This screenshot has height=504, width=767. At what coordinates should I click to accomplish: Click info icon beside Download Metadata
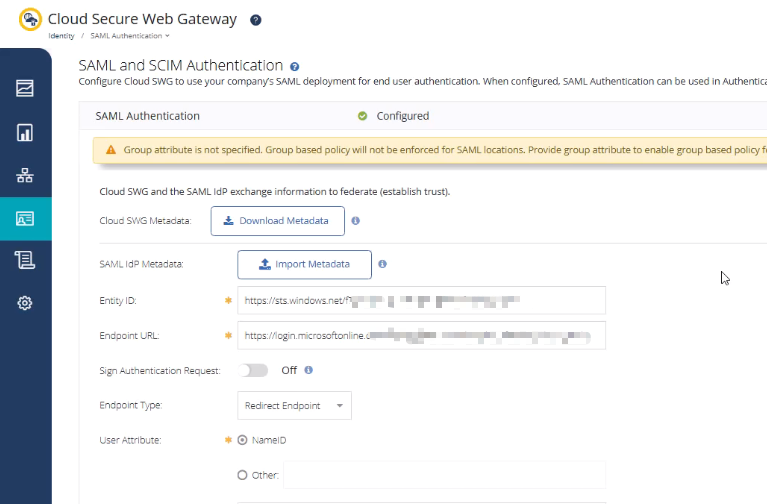356,221
